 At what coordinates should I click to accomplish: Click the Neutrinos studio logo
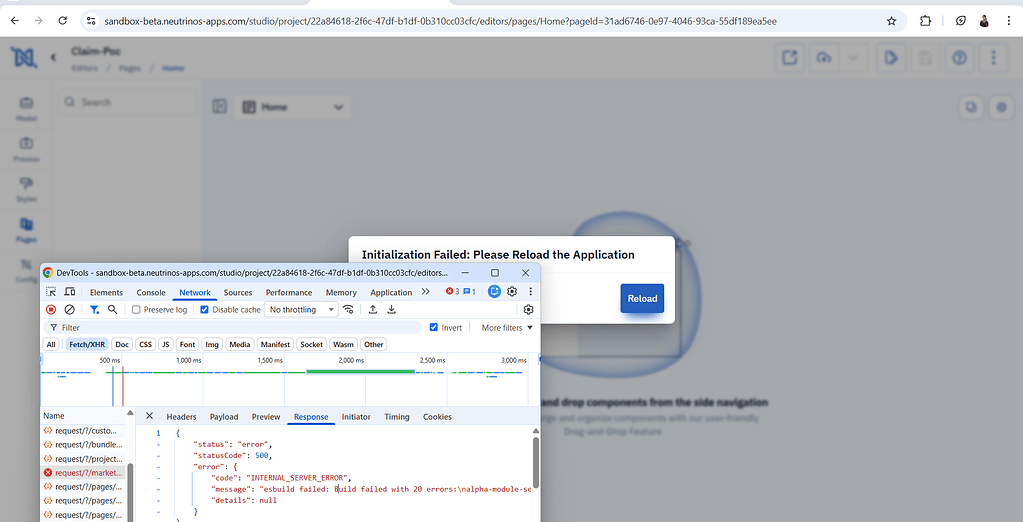[23, 57]
